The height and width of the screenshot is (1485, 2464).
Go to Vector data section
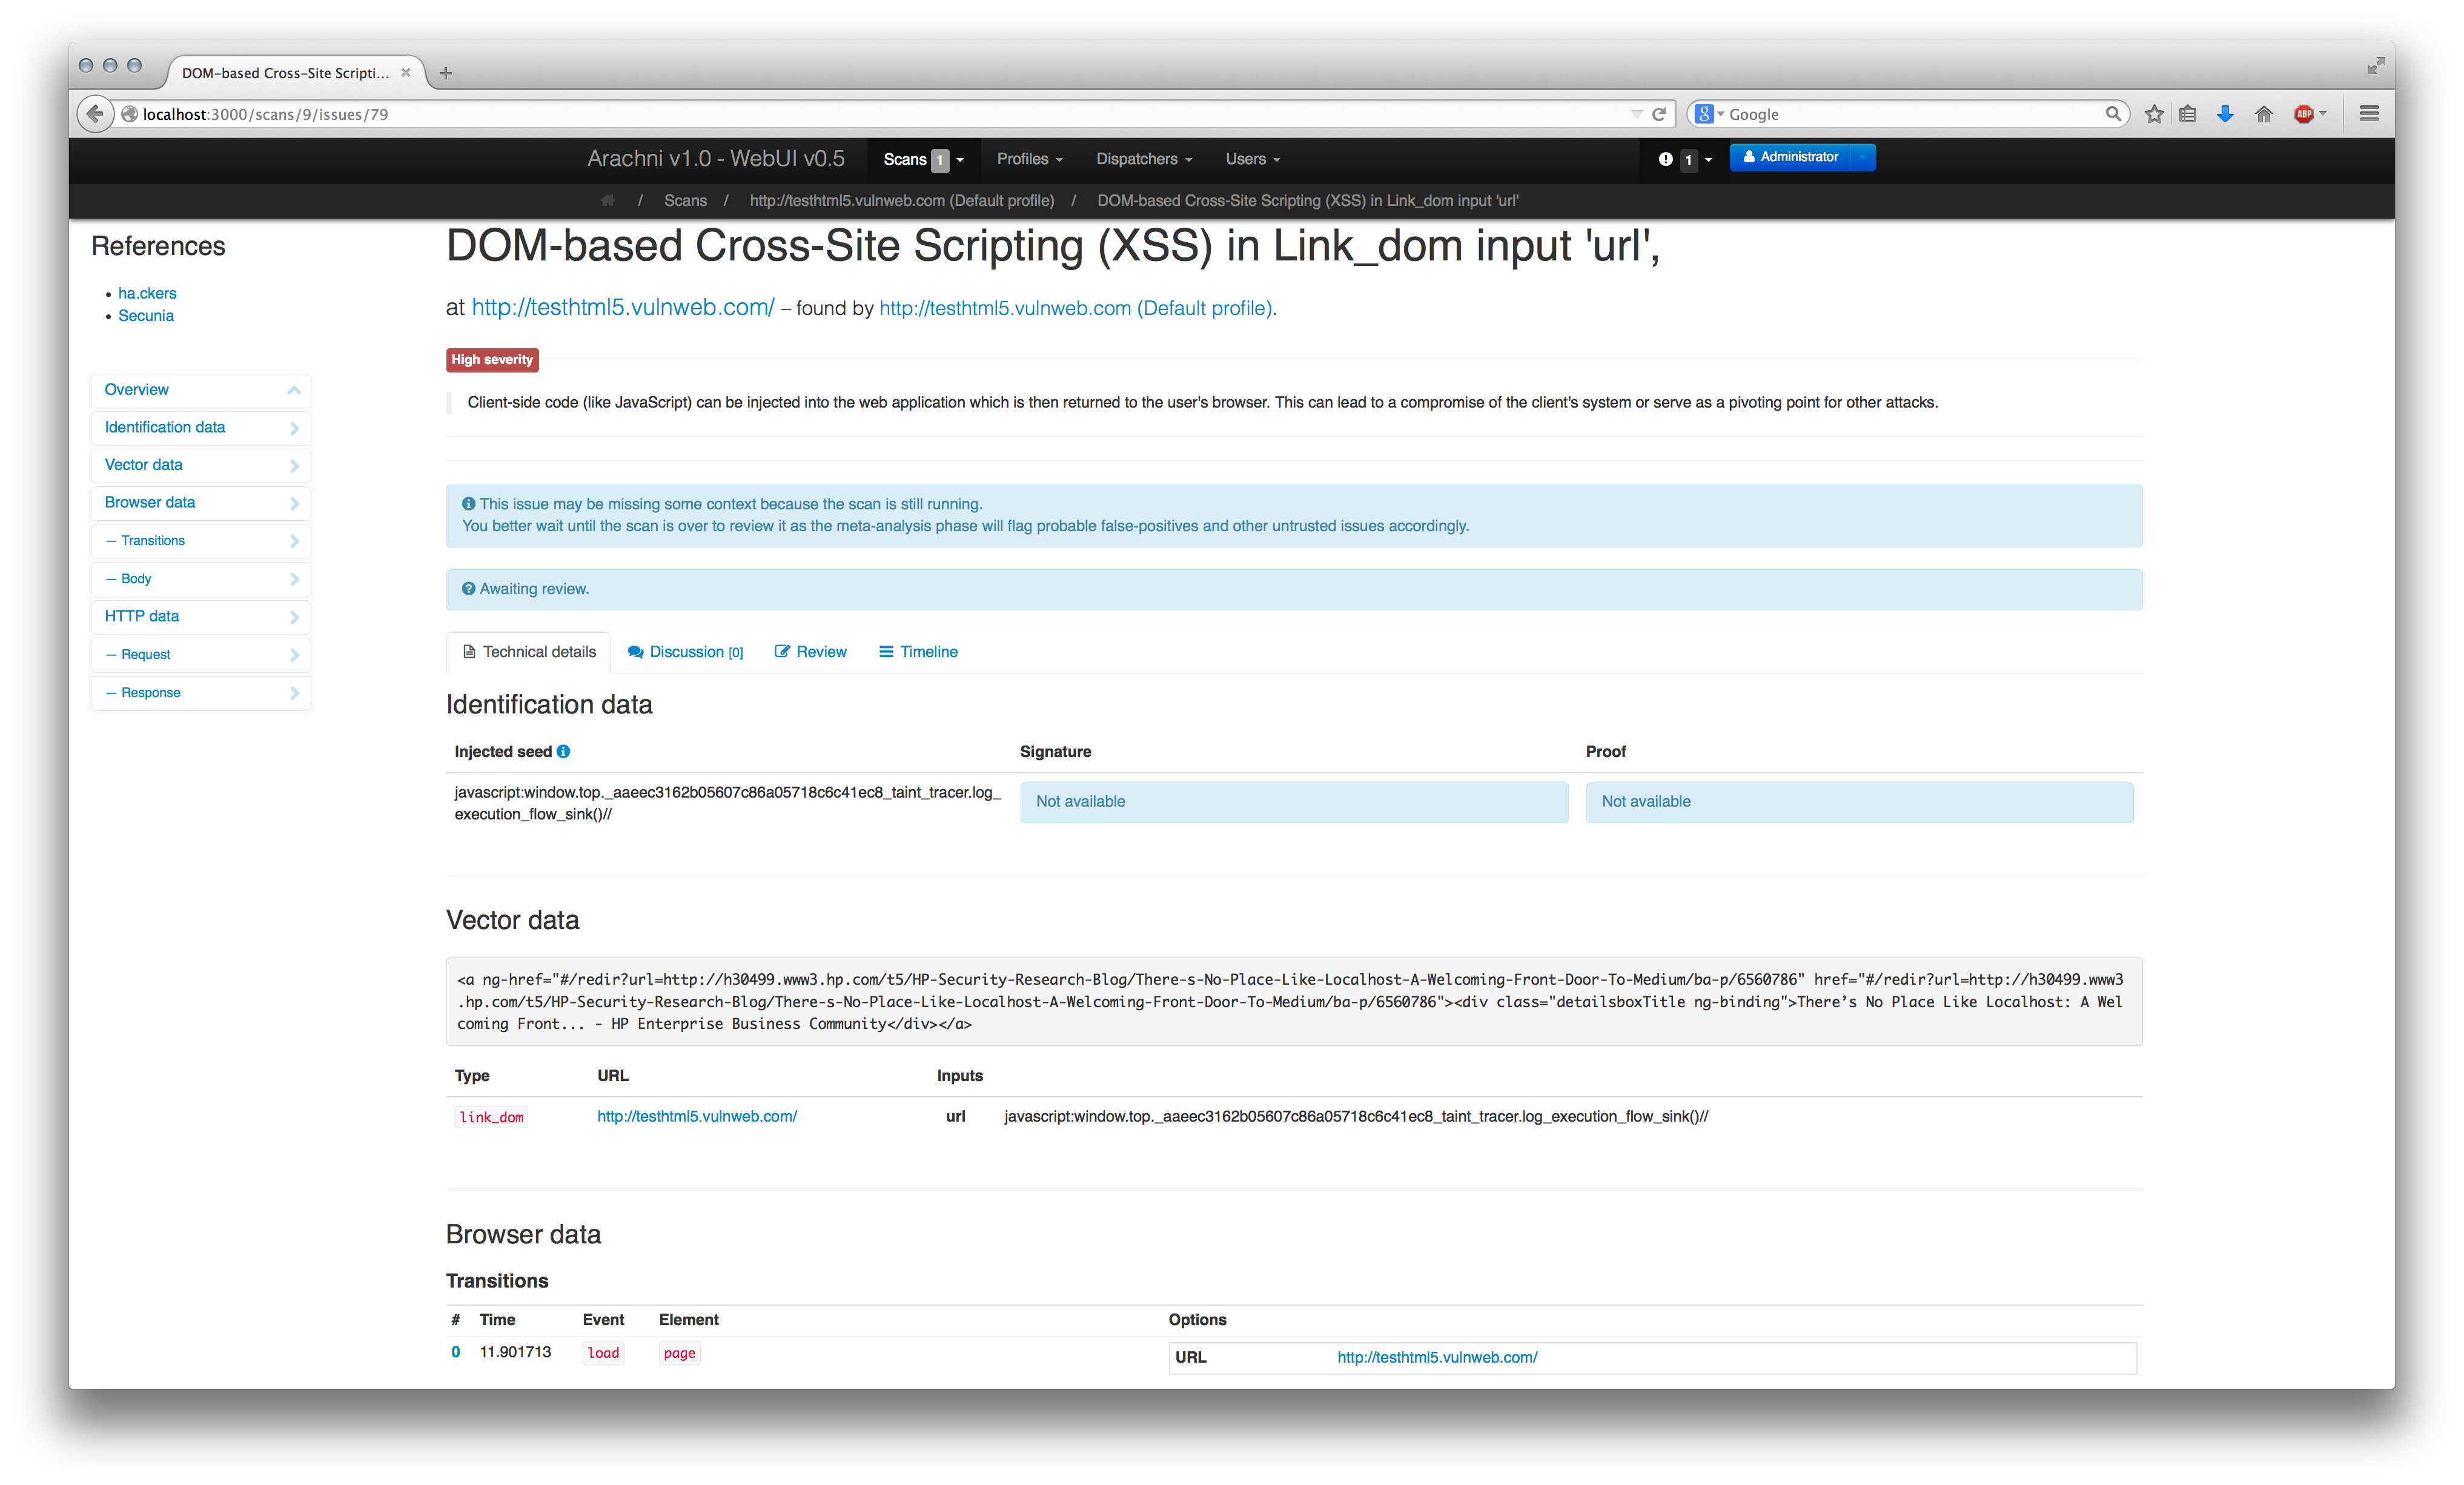coord(201,465)
